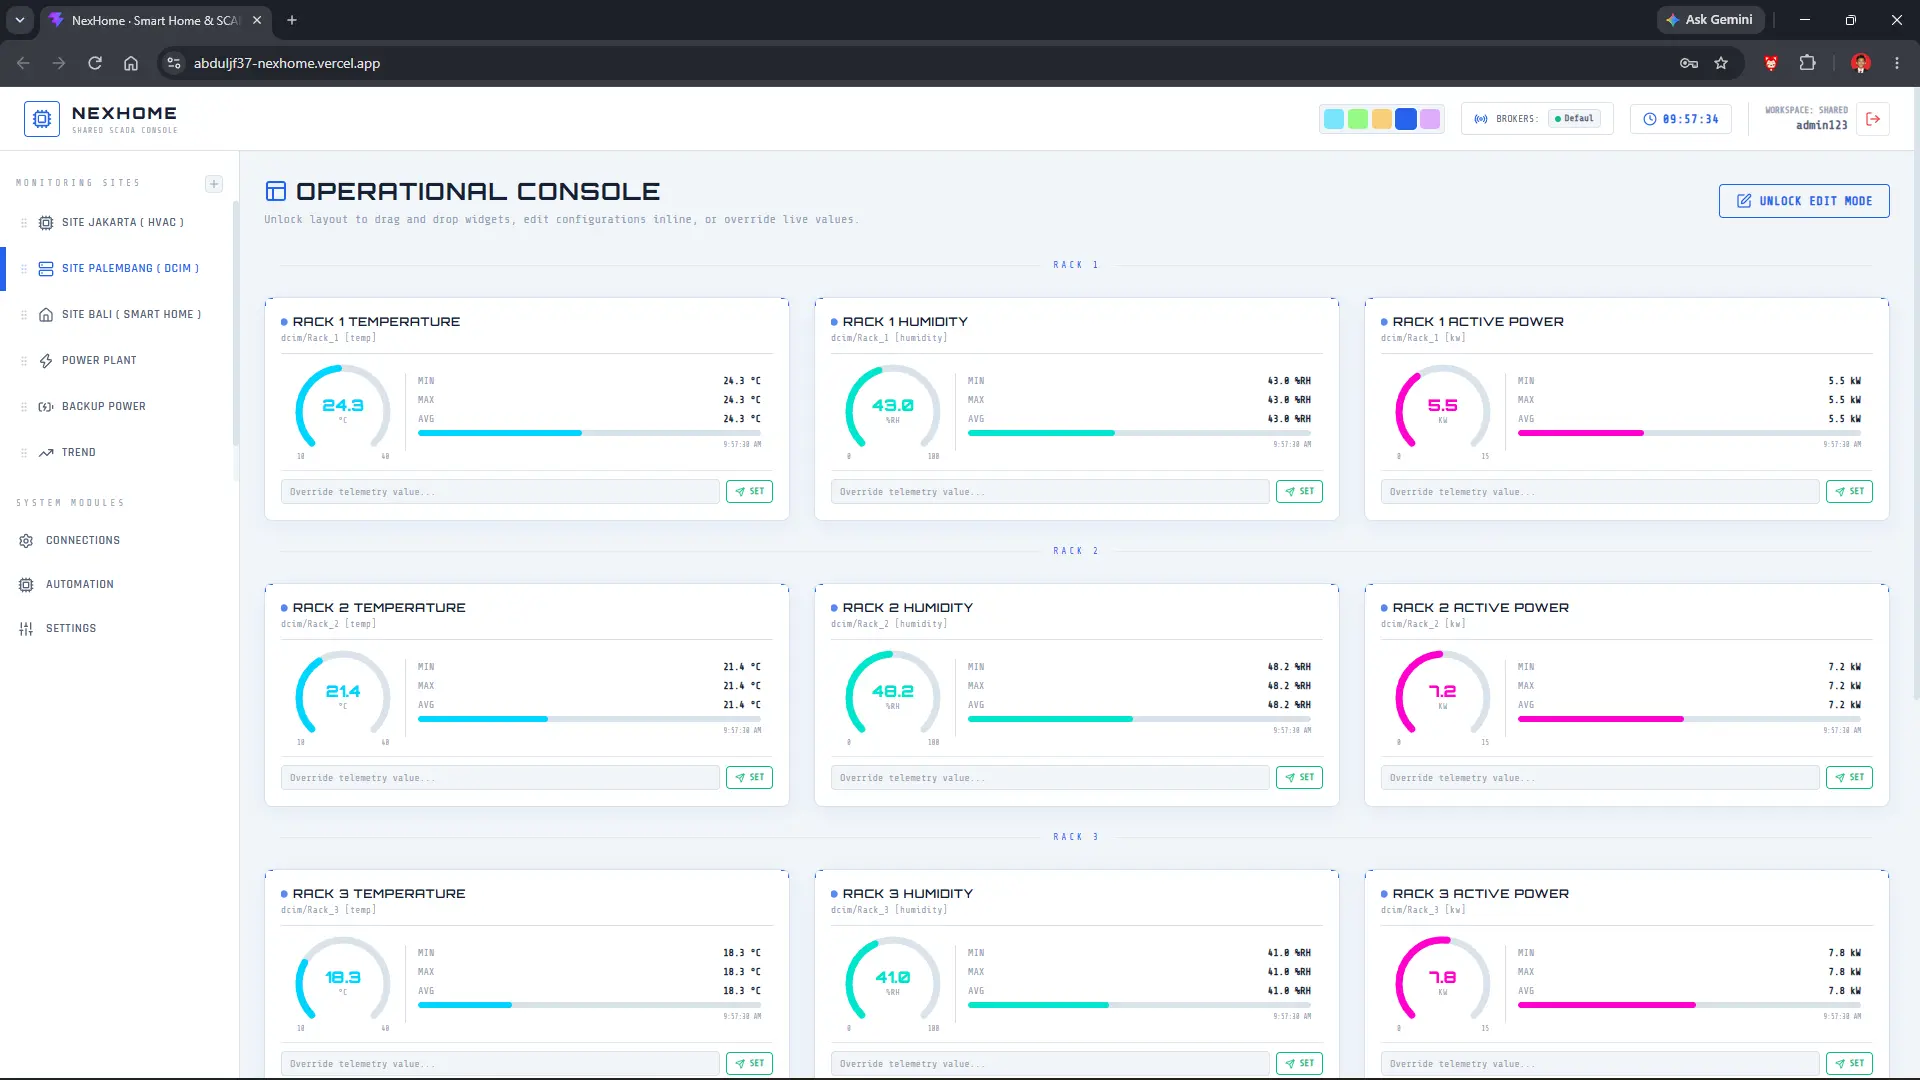Open Automation module
This screenshot has height=1080, width=1920.
(x=80, y=585)
